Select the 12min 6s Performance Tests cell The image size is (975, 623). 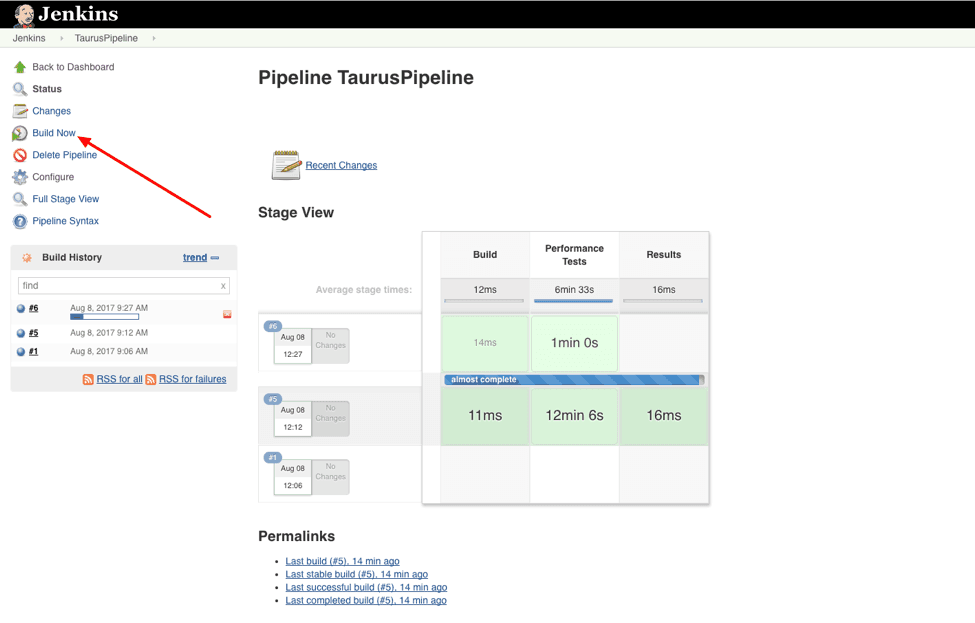574,415
